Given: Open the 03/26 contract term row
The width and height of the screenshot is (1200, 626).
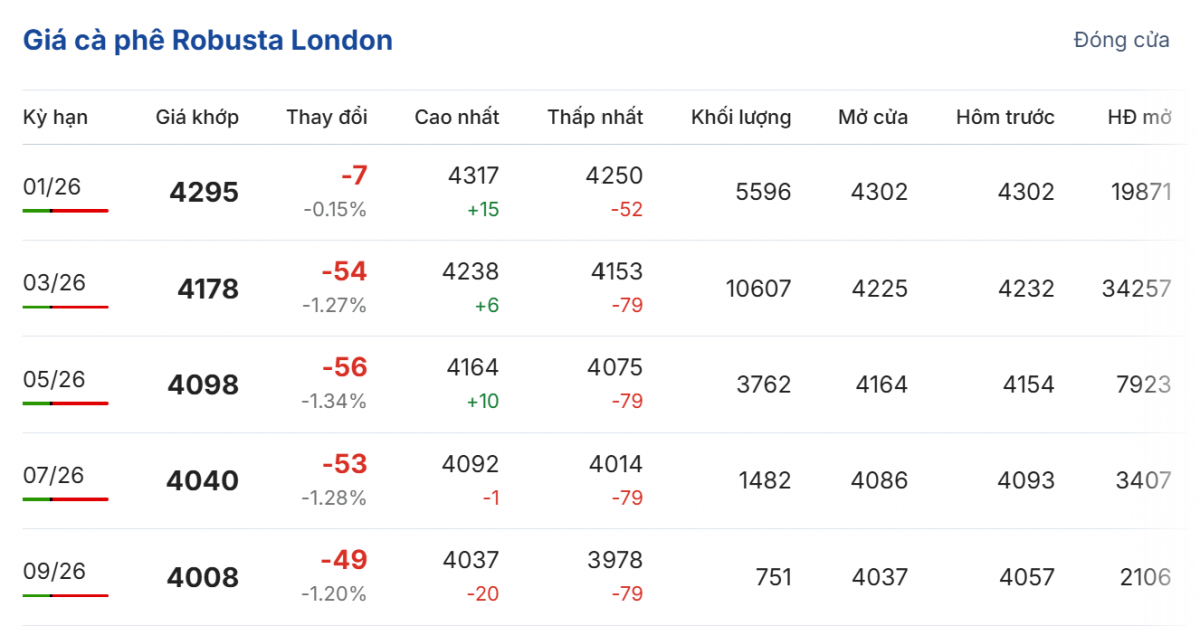Looking at the screenshot, I should [x=54, y=282].
